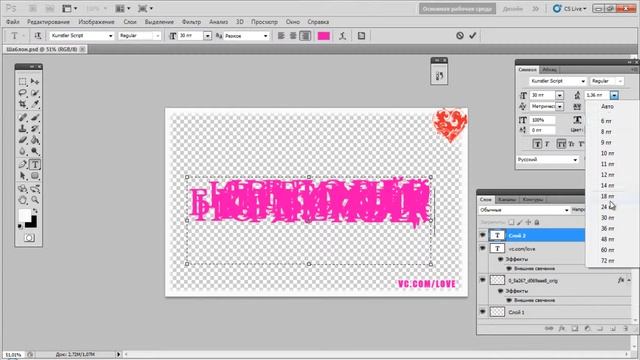
Task: Click the pink text color swatch
Action: coord(324,36)
